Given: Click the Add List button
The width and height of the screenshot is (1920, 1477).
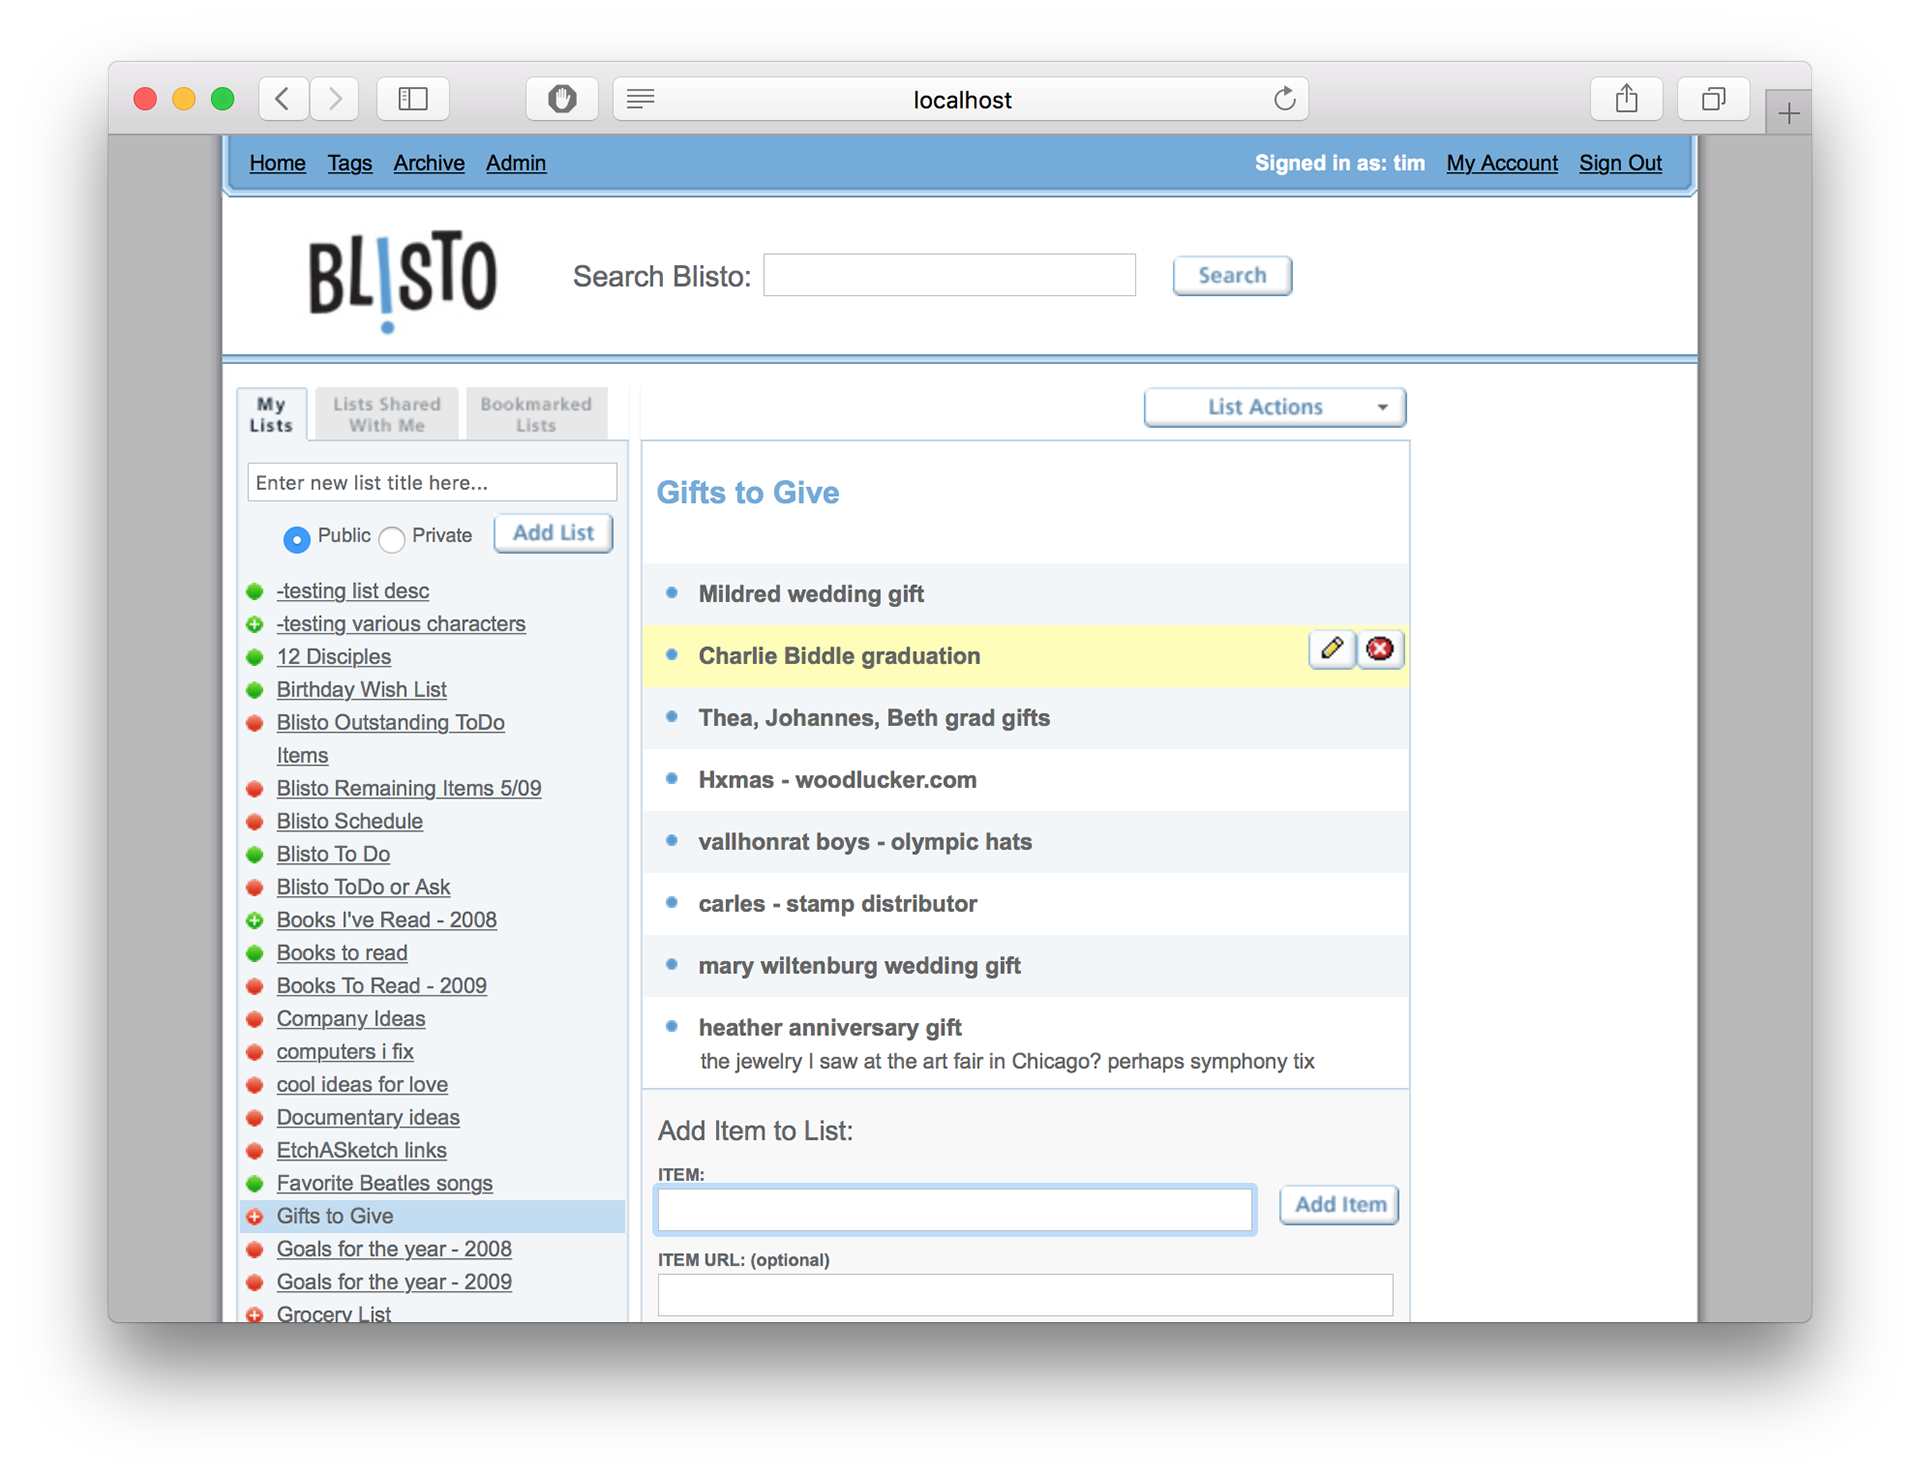Looking at the screenshot, I should point(553,533).
